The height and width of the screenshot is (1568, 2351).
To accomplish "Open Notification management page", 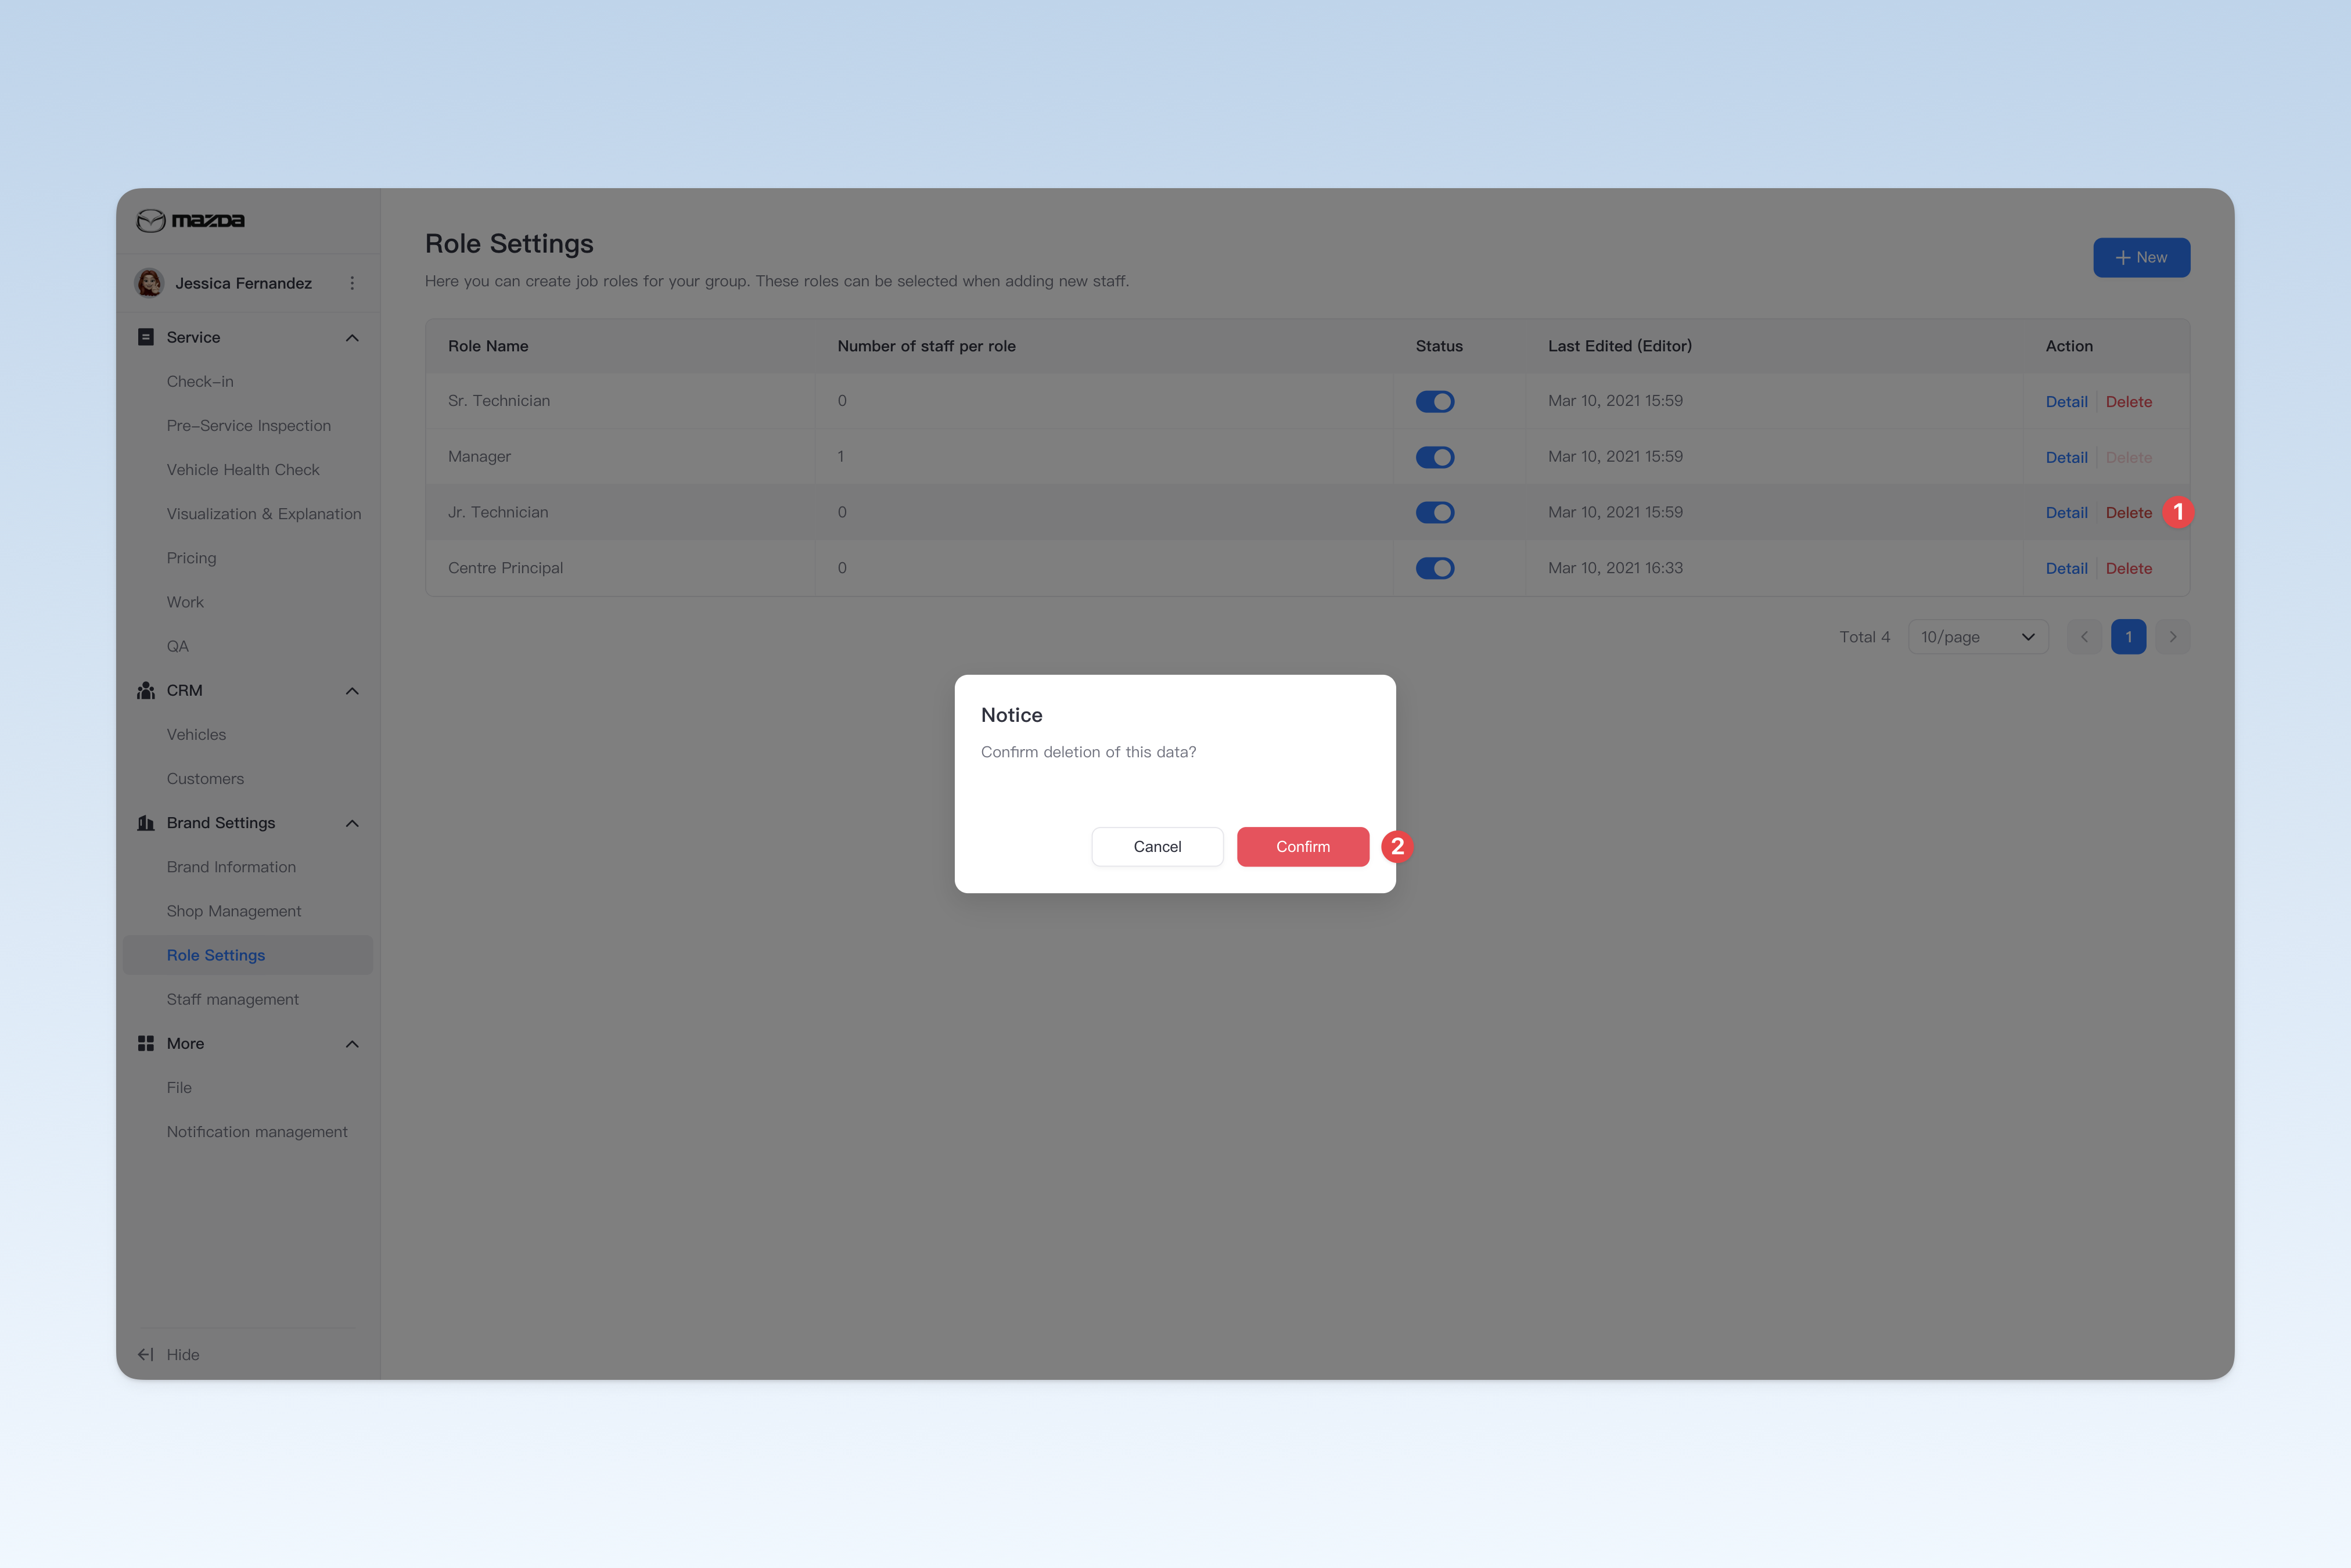I will (x=257, y=1131).
